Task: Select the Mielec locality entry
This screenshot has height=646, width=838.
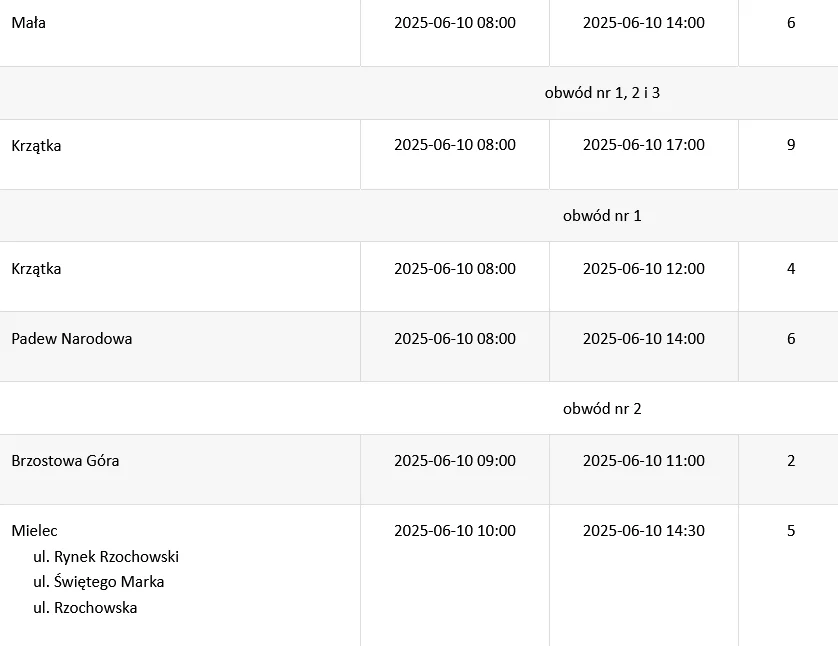Action: (34, 531)
